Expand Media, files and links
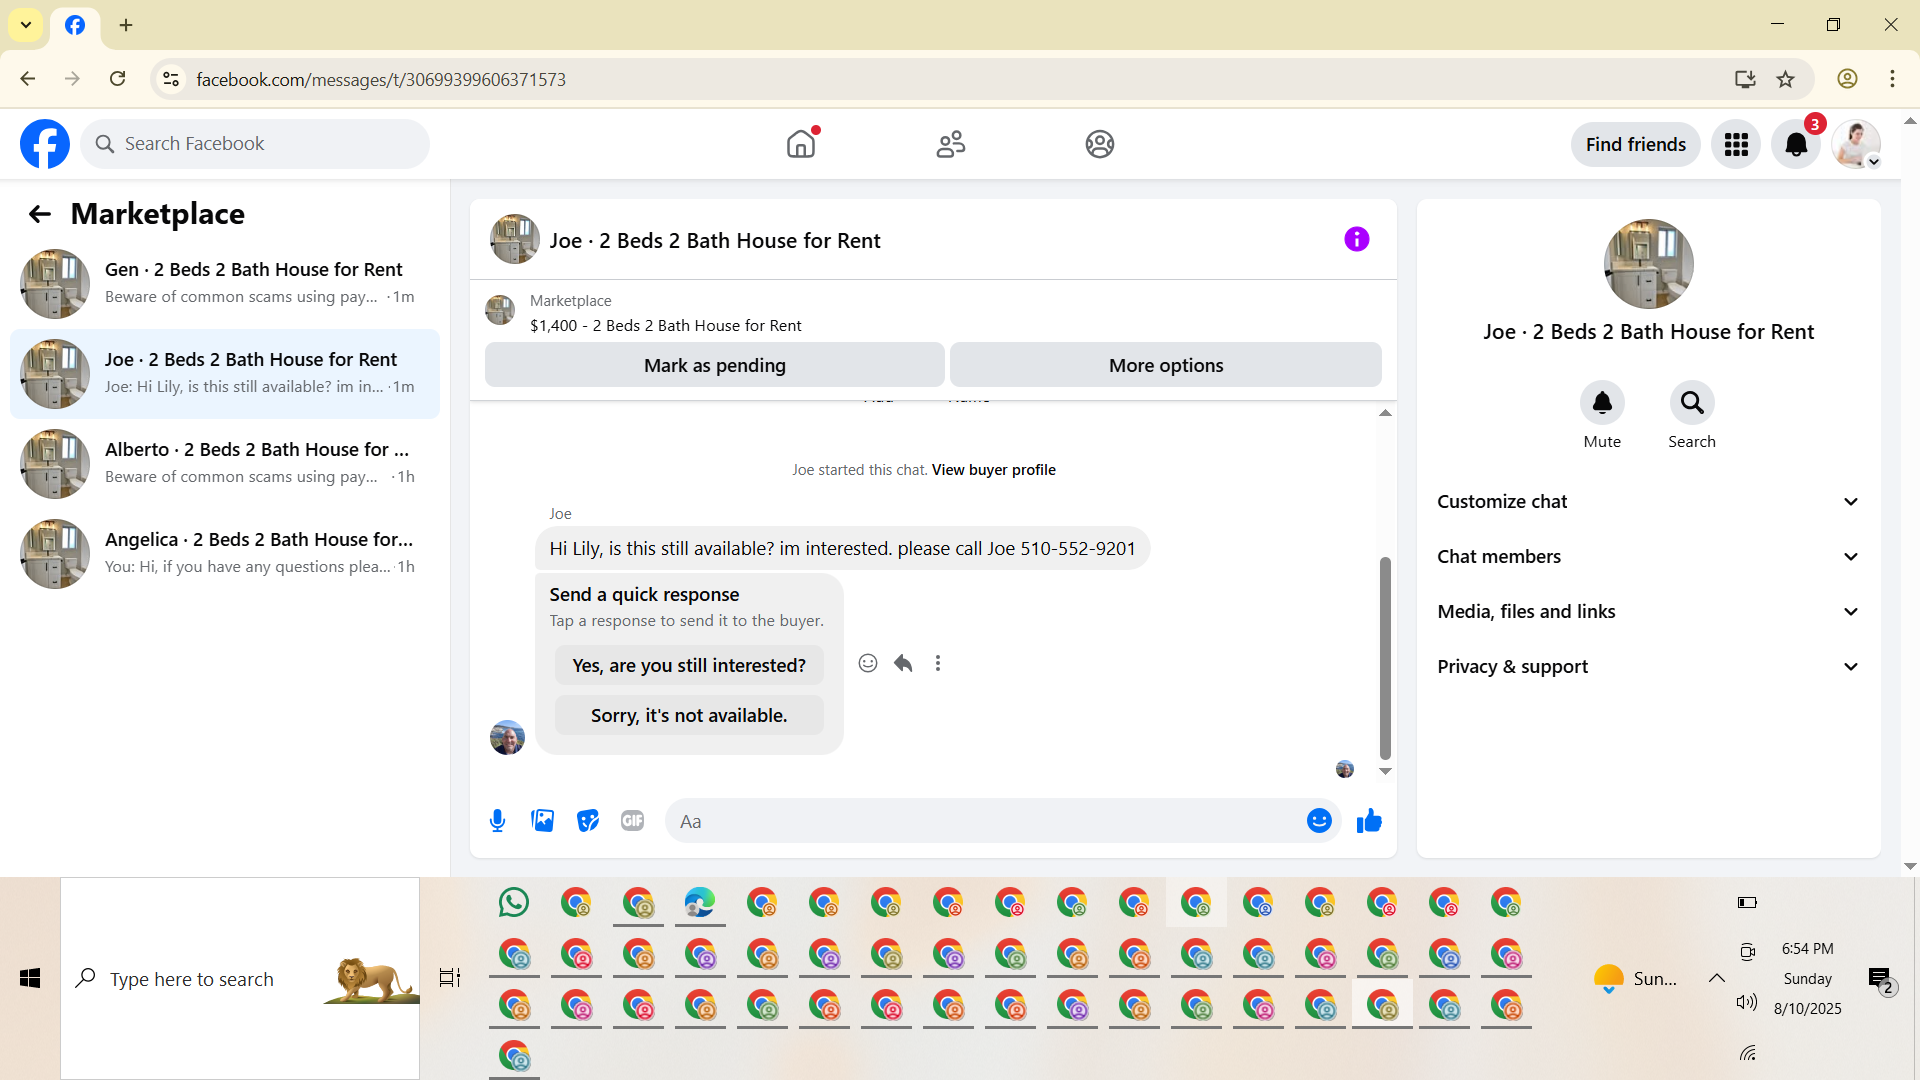Viewport: 1920px width, 1080px height. (1648, 612)
